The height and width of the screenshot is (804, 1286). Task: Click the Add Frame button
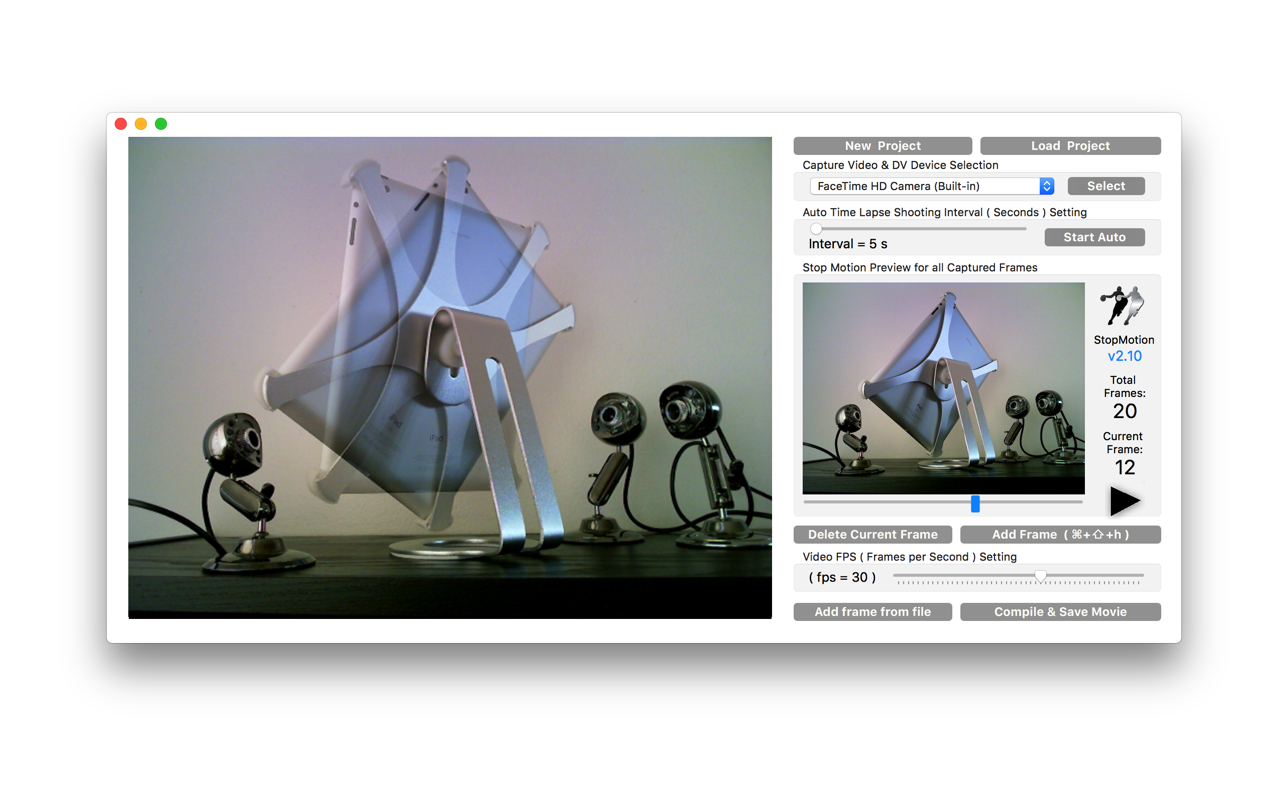coord(1060,534)
